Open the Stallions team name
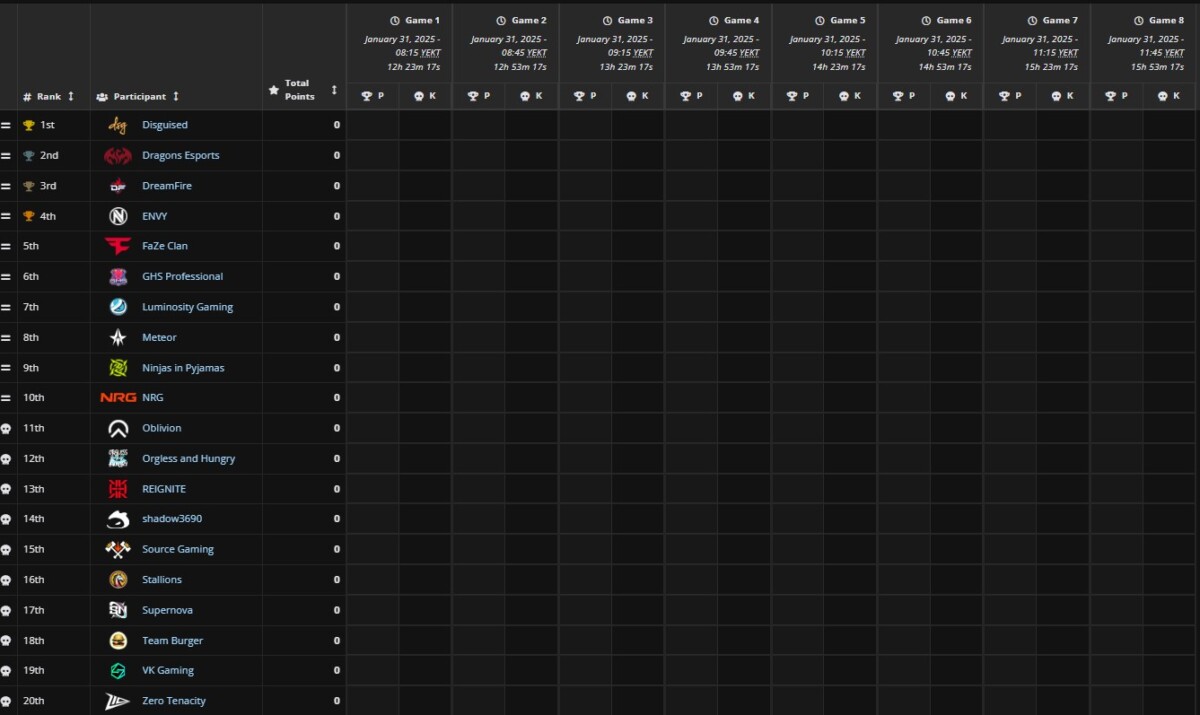This screenshot has width=1200, height=715. 162,580
